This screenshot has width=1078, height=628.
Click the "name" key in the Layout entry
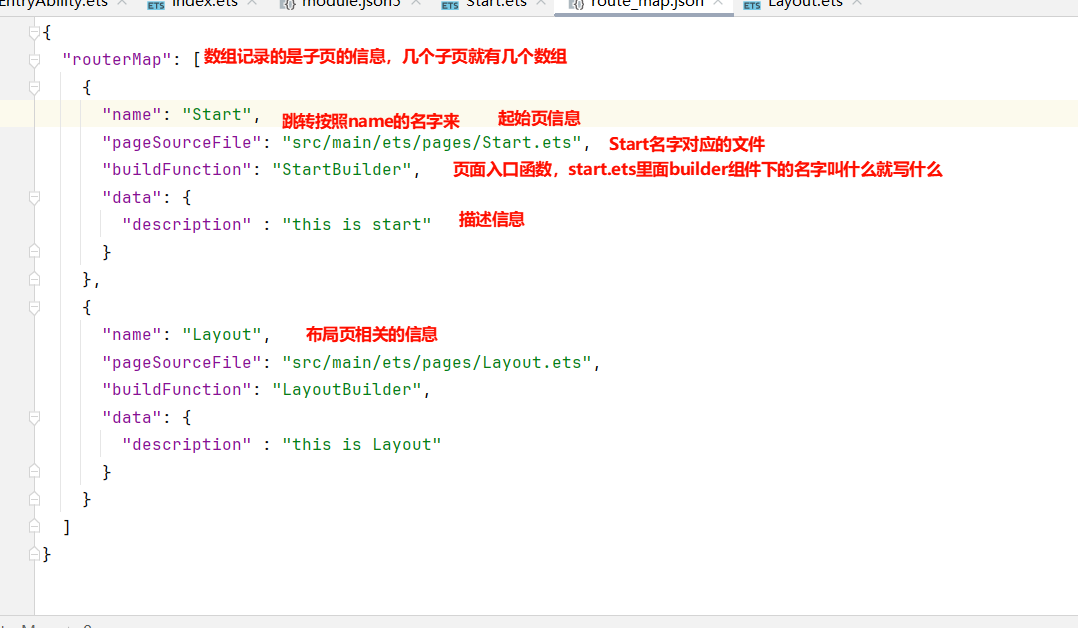tap(131, 335)
